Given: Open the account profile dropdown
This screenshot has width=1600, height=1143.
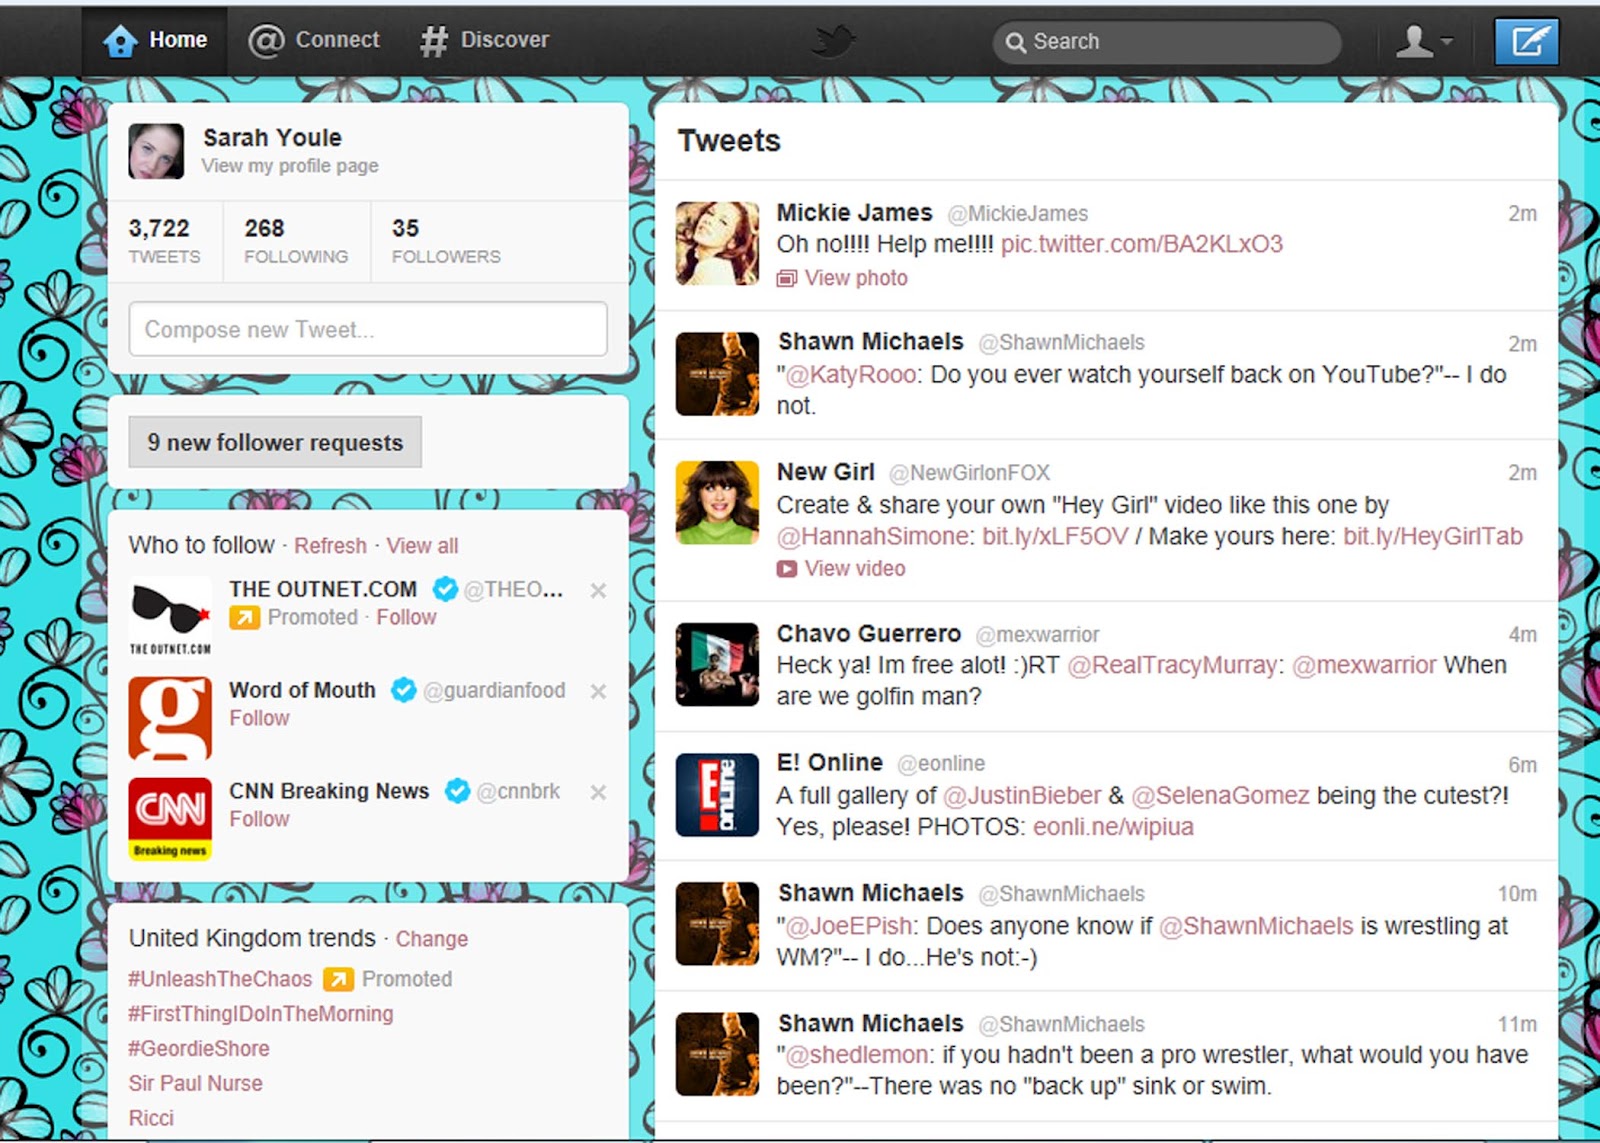Looking at the screenshot, I should point(1424,41).
